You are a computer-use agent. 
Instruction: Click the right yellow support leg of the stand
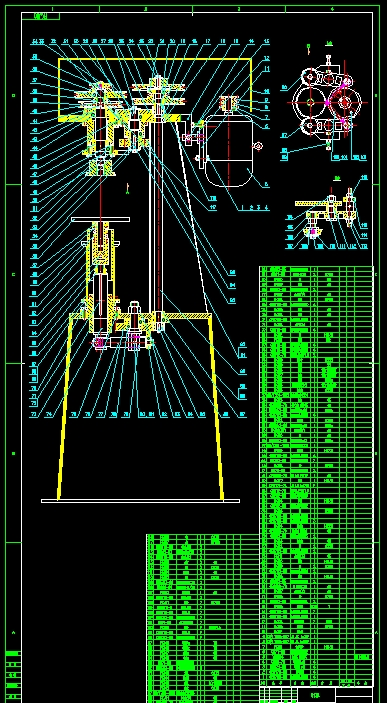(x=217, y=407)
